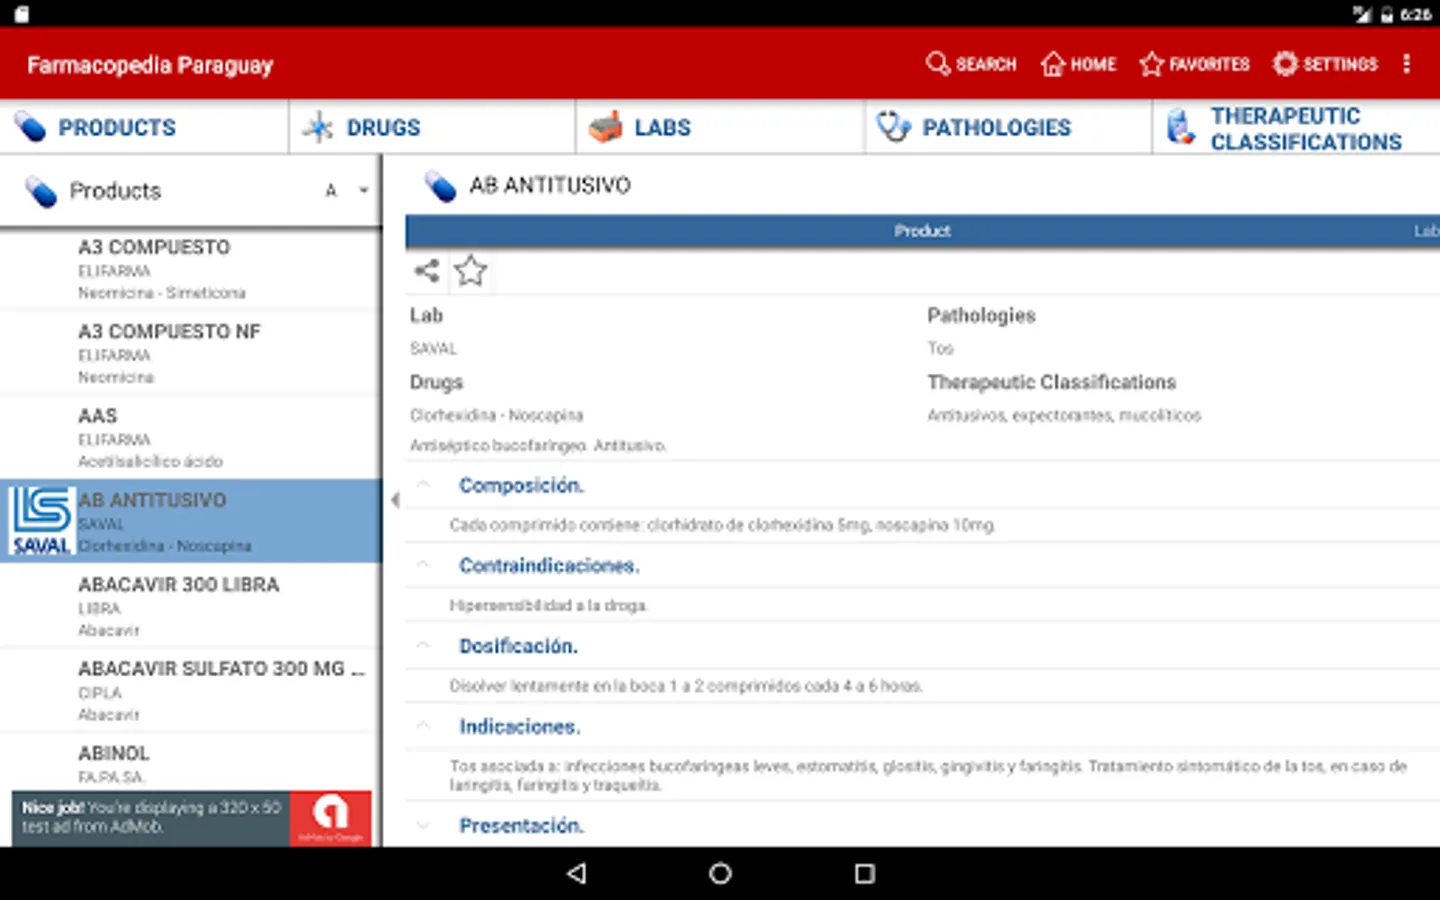Switch to the Drugs tab

click(x=432, y=127)
